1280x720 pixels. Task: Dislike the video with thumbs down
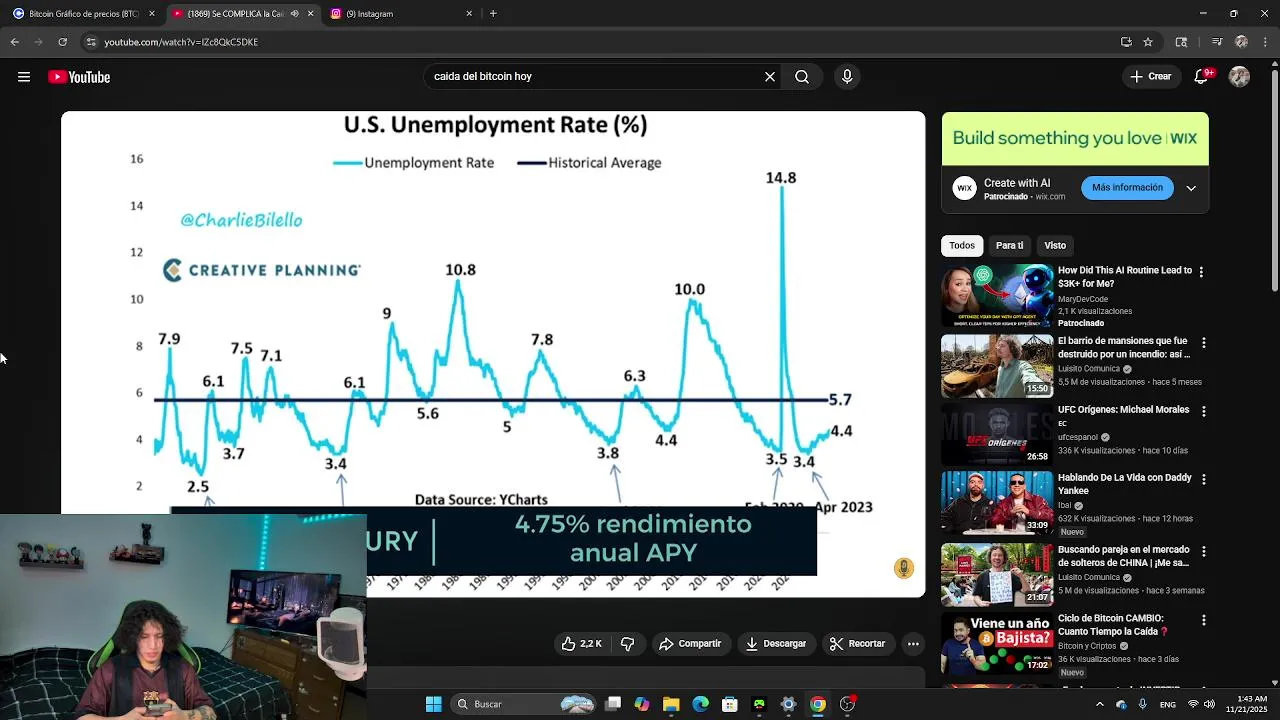(628, 644)
